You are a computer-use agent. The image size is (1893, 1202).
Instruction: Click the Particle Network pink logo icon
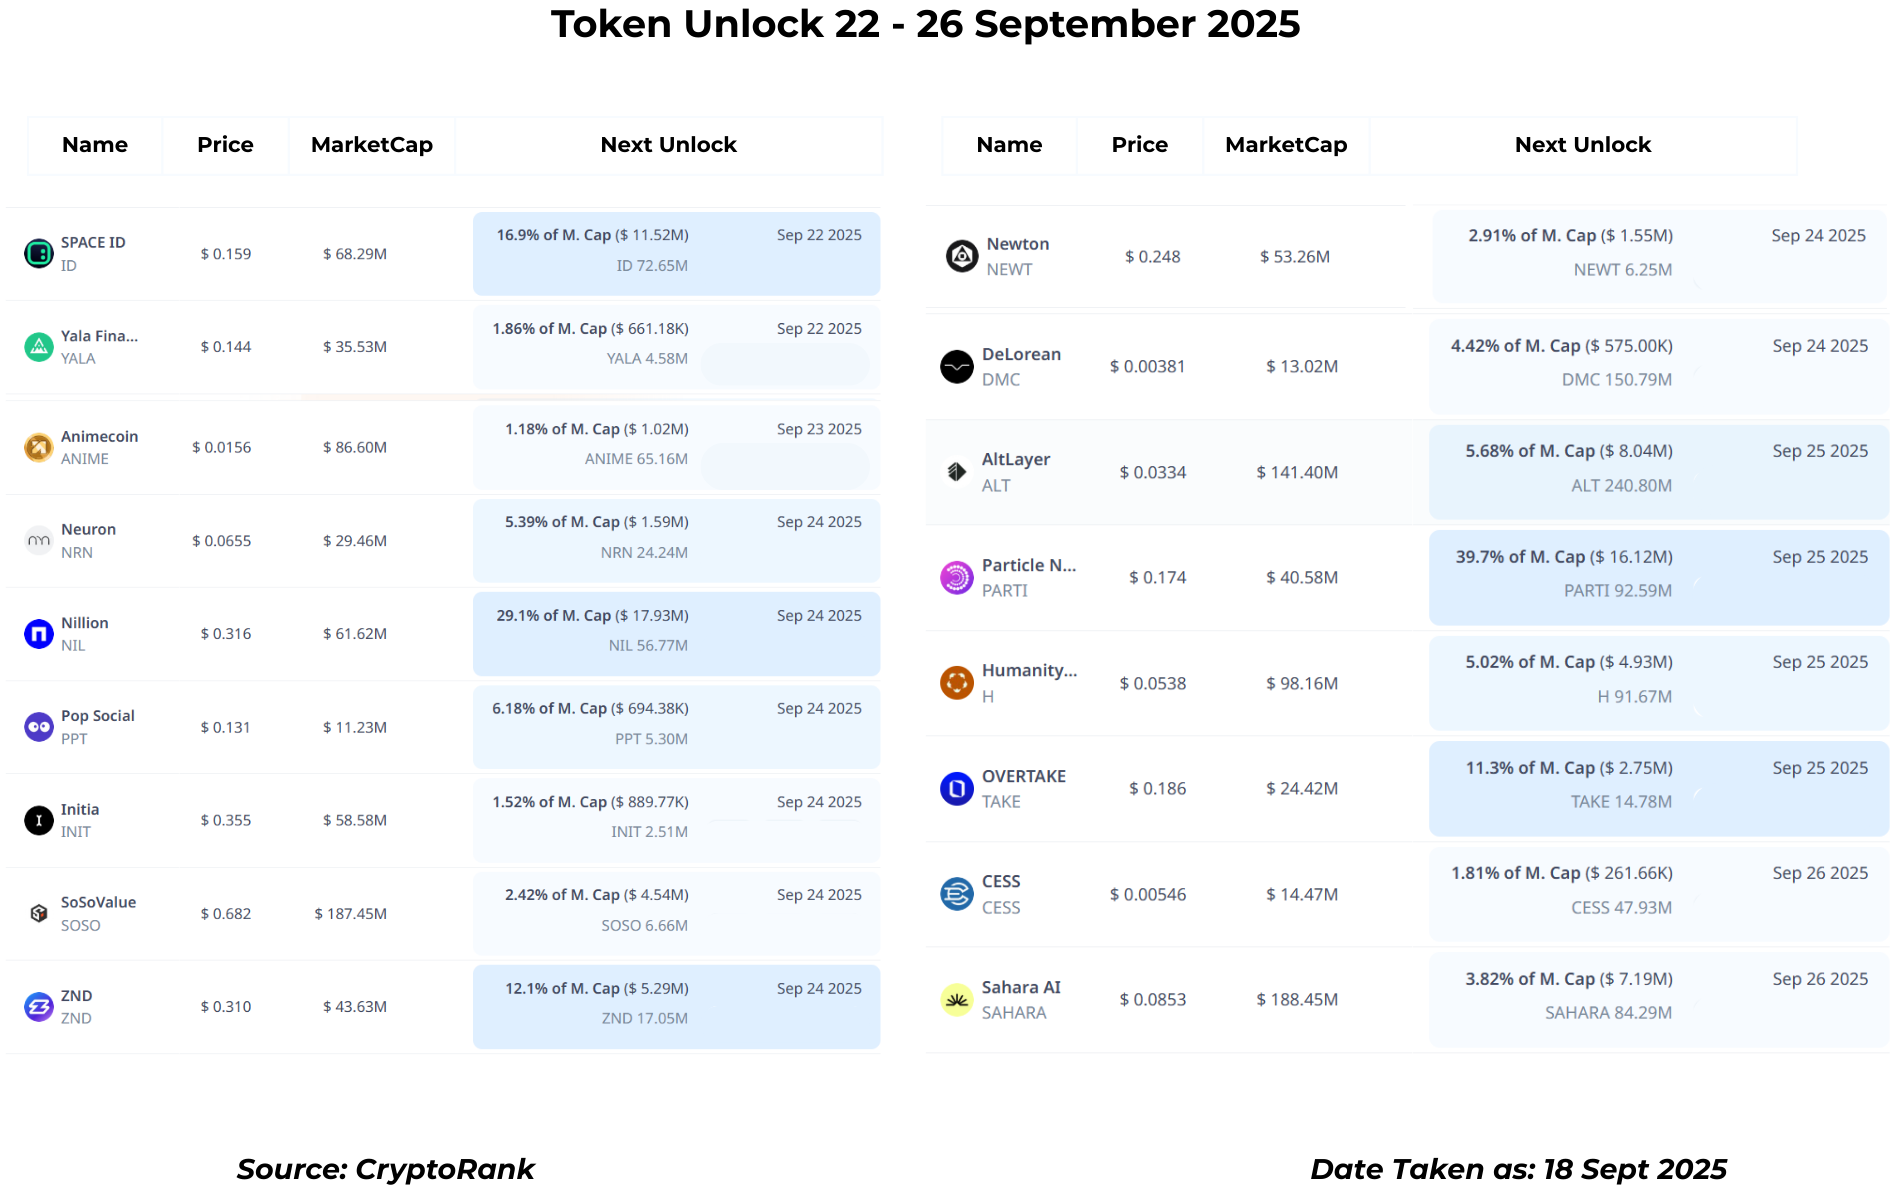(x=957, y=578)
